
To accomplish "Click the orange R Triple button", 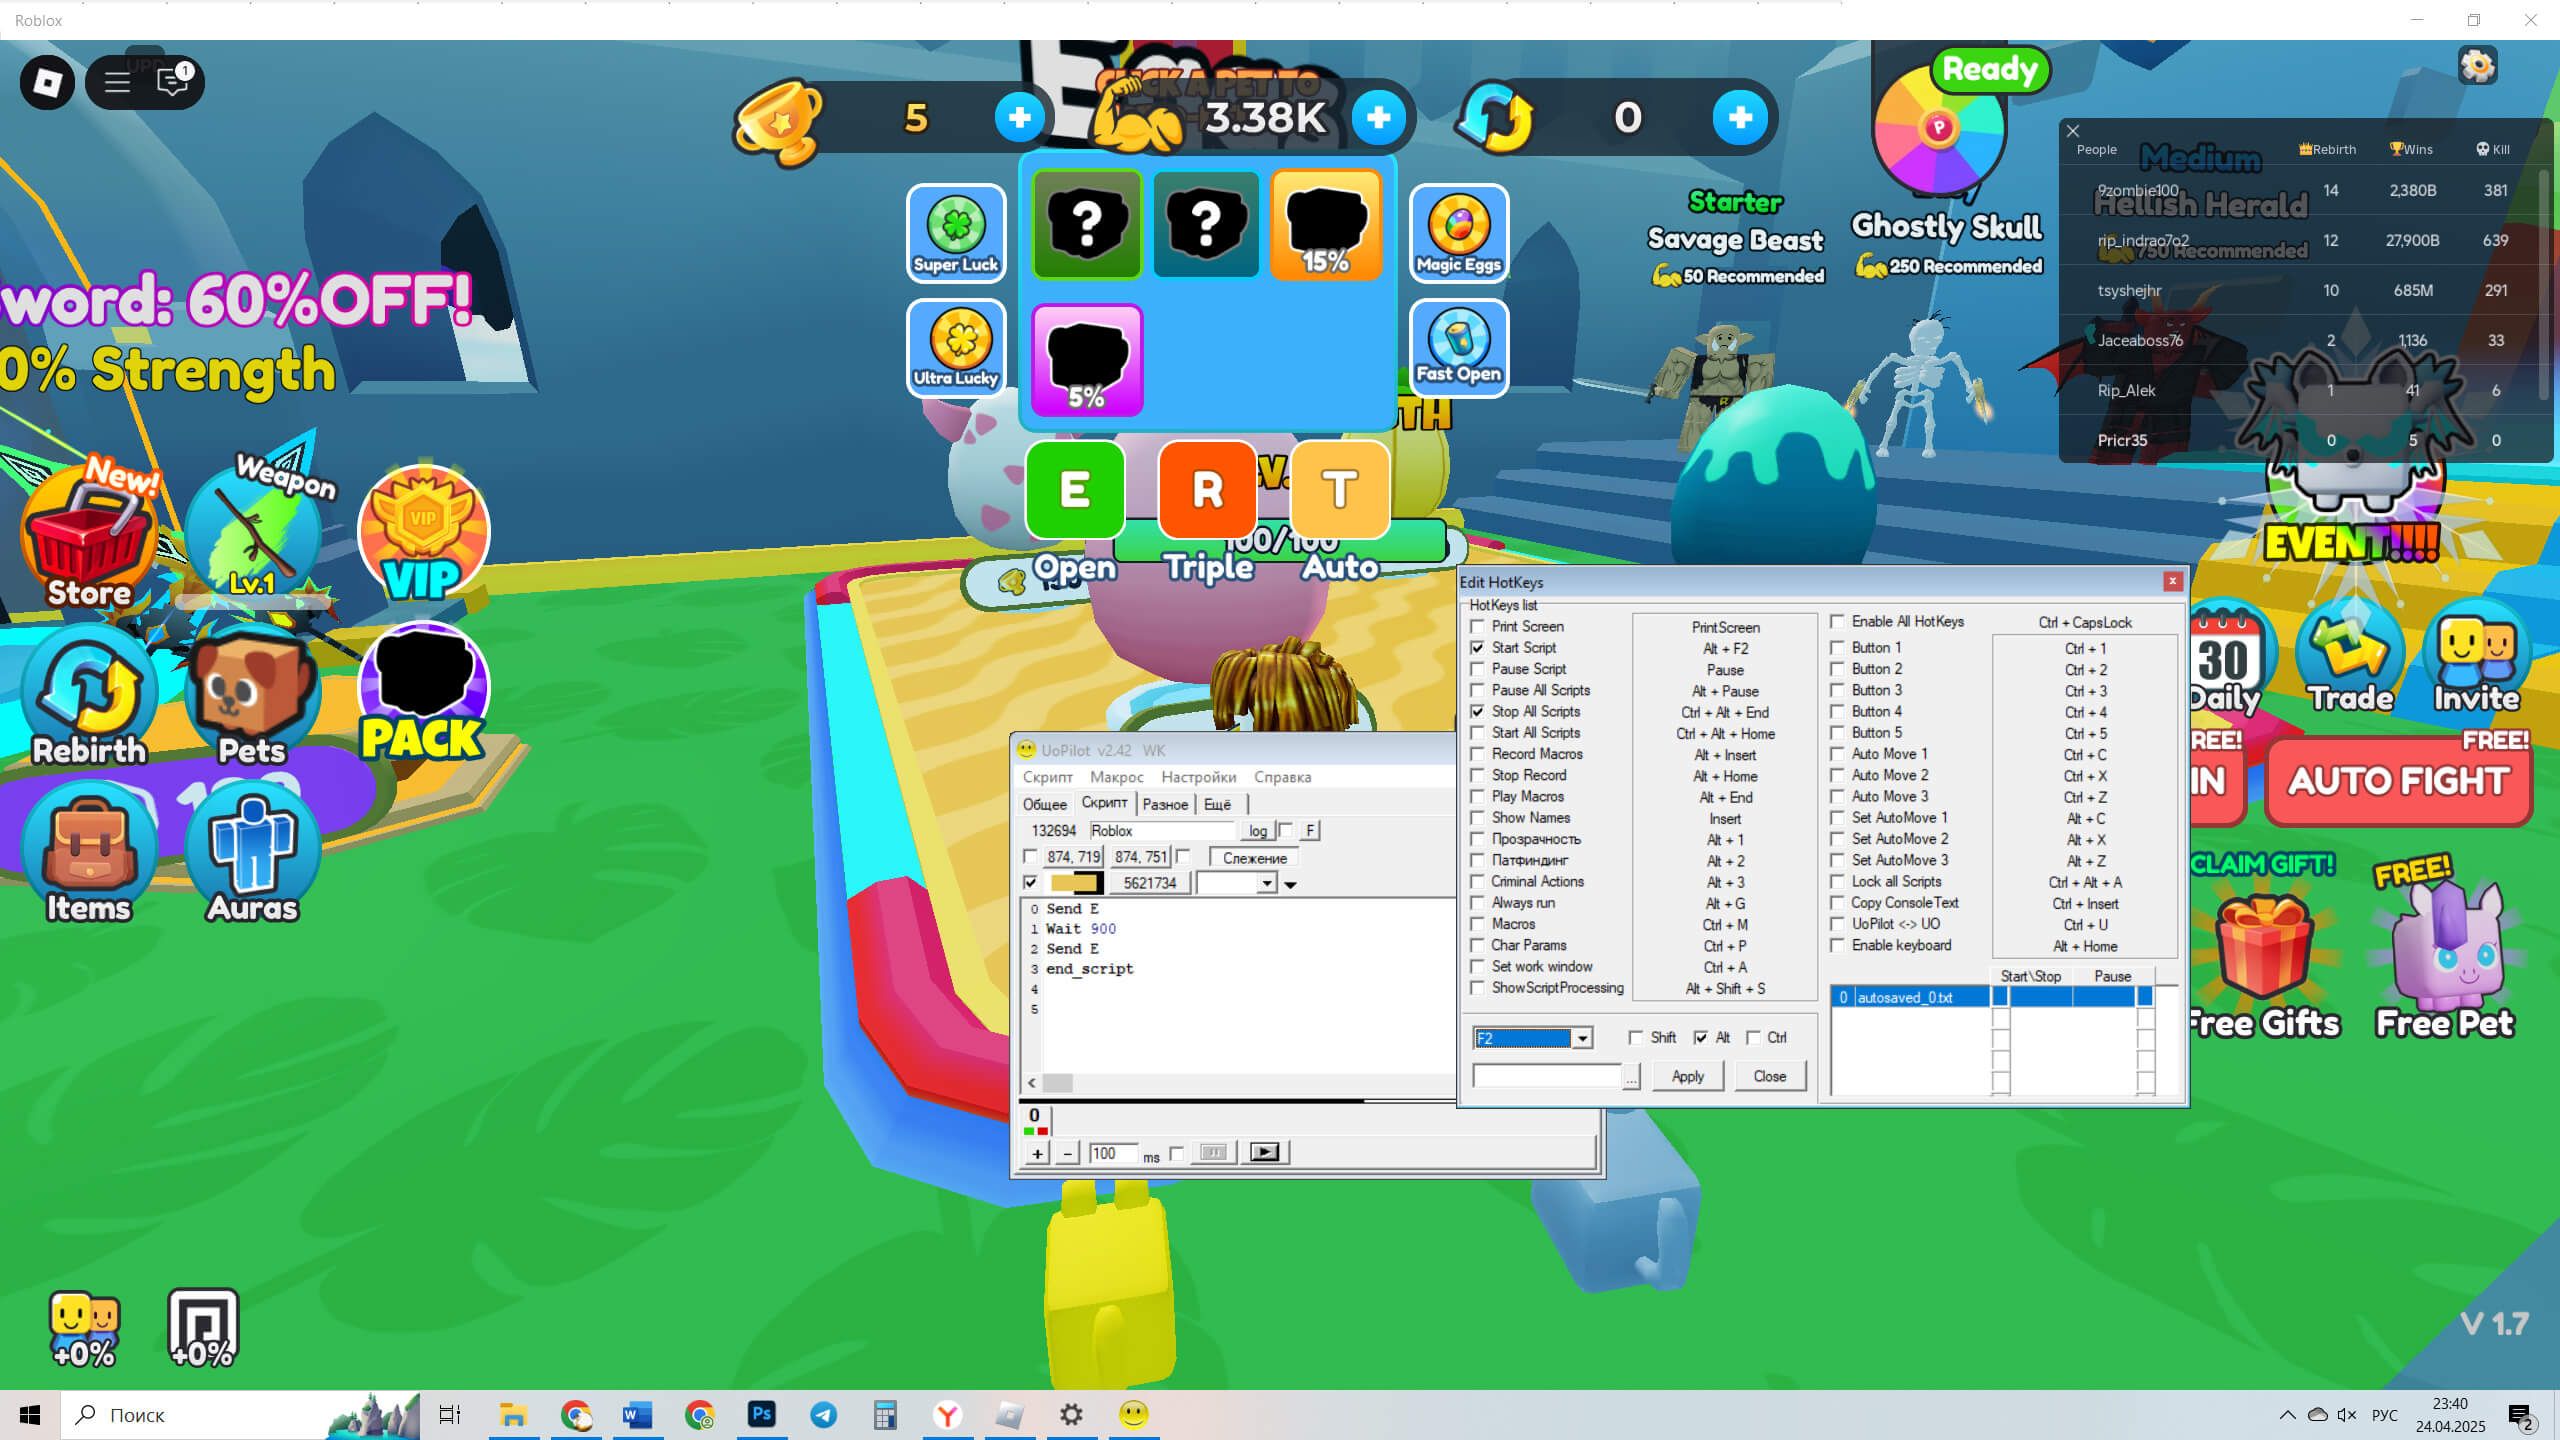I will [1207, 490].
